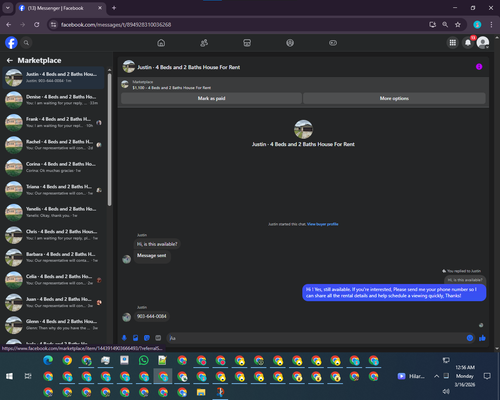Open the Marketplace storefront icon in top navigation
Screen dimensions: 500x400
[x=247, y=43]
